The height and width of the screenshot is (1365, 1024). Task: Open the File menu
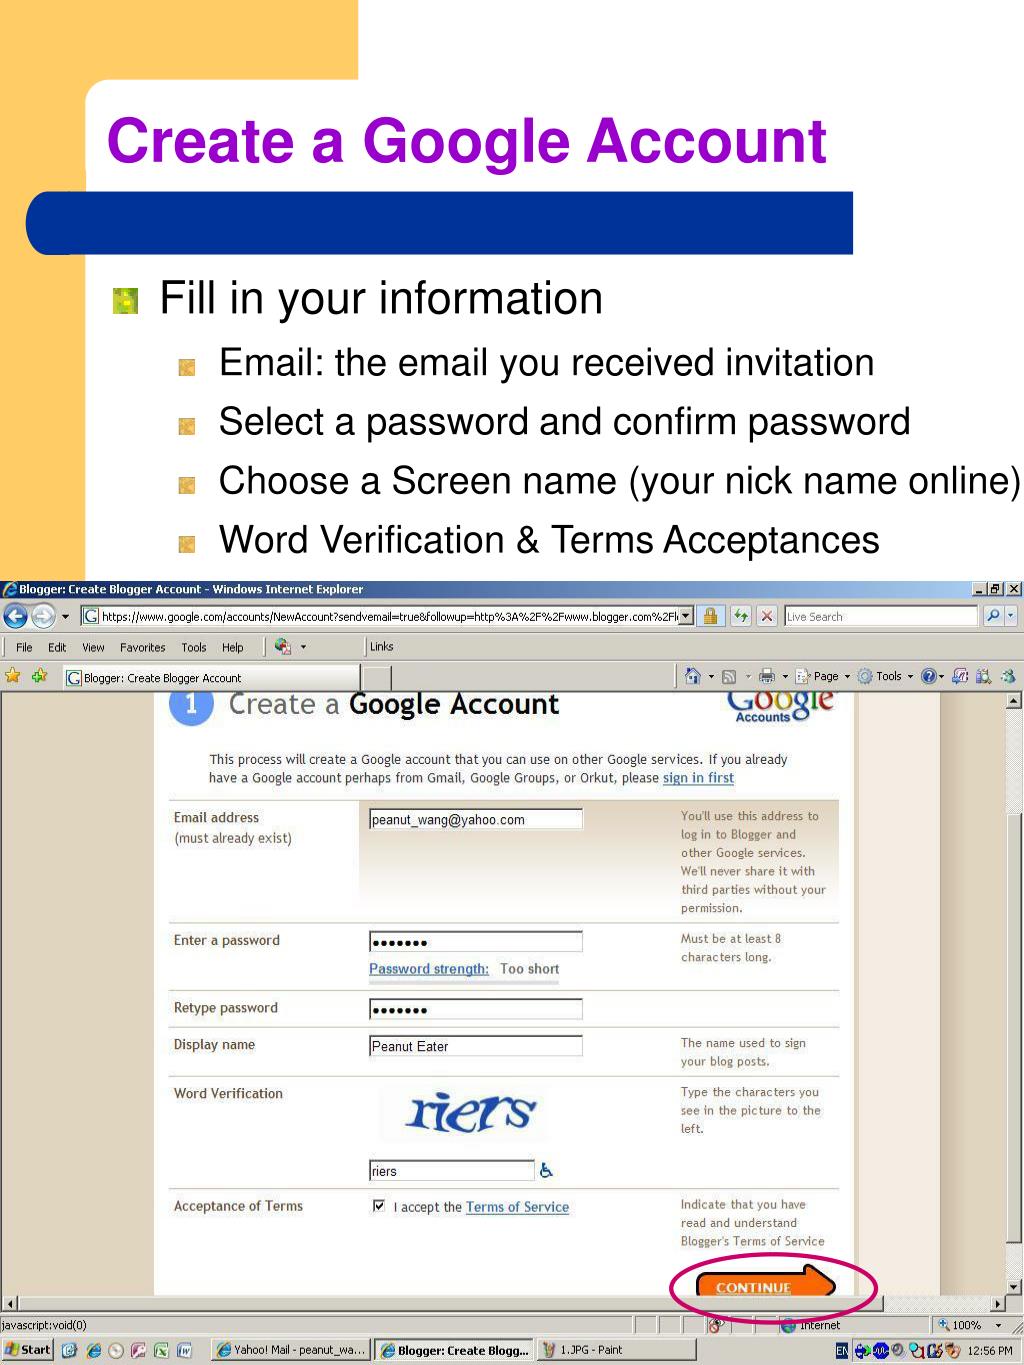(x=24, y=648)
